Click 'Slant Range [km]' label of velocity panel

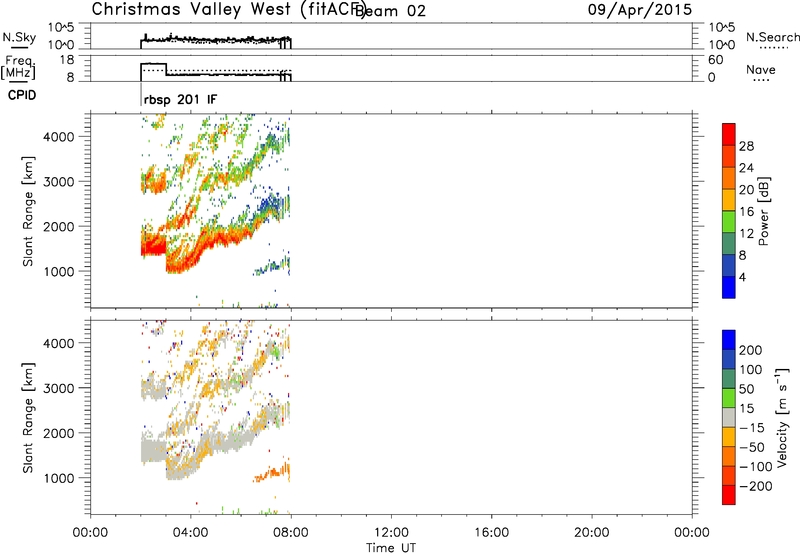point(28,418)
